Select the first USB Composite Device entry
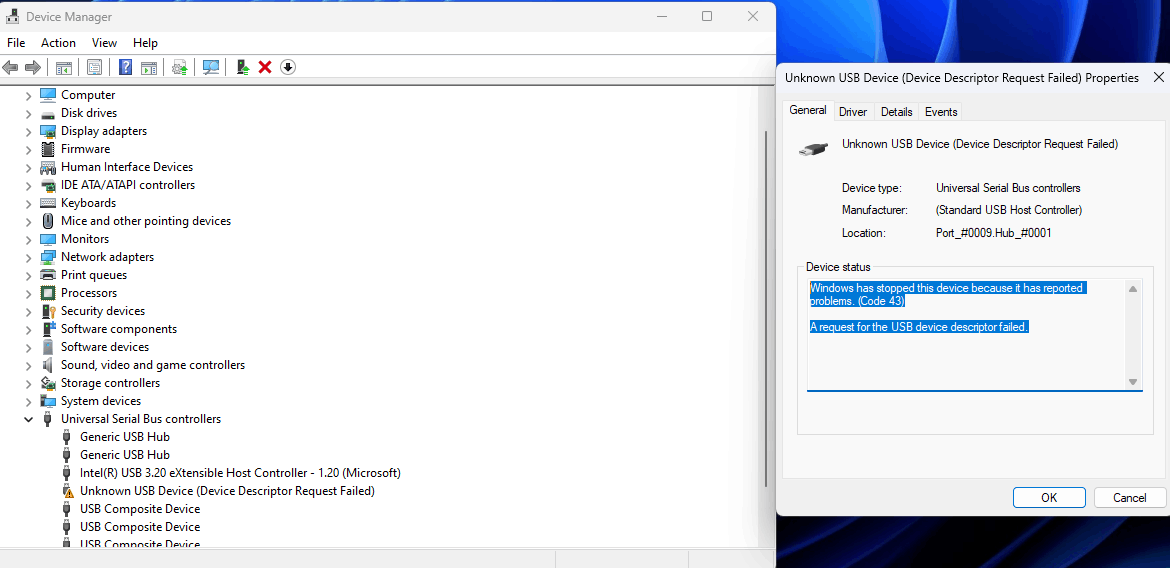The image size is (1170, 568). point(140,509)
